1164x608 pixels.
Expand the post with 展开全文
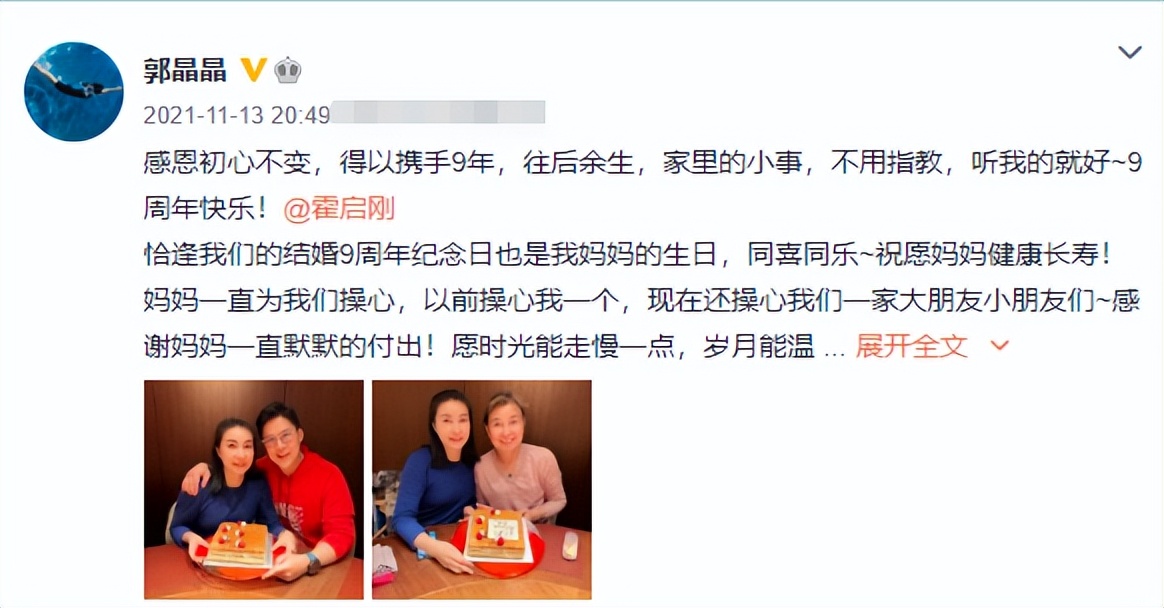[912, 346]
